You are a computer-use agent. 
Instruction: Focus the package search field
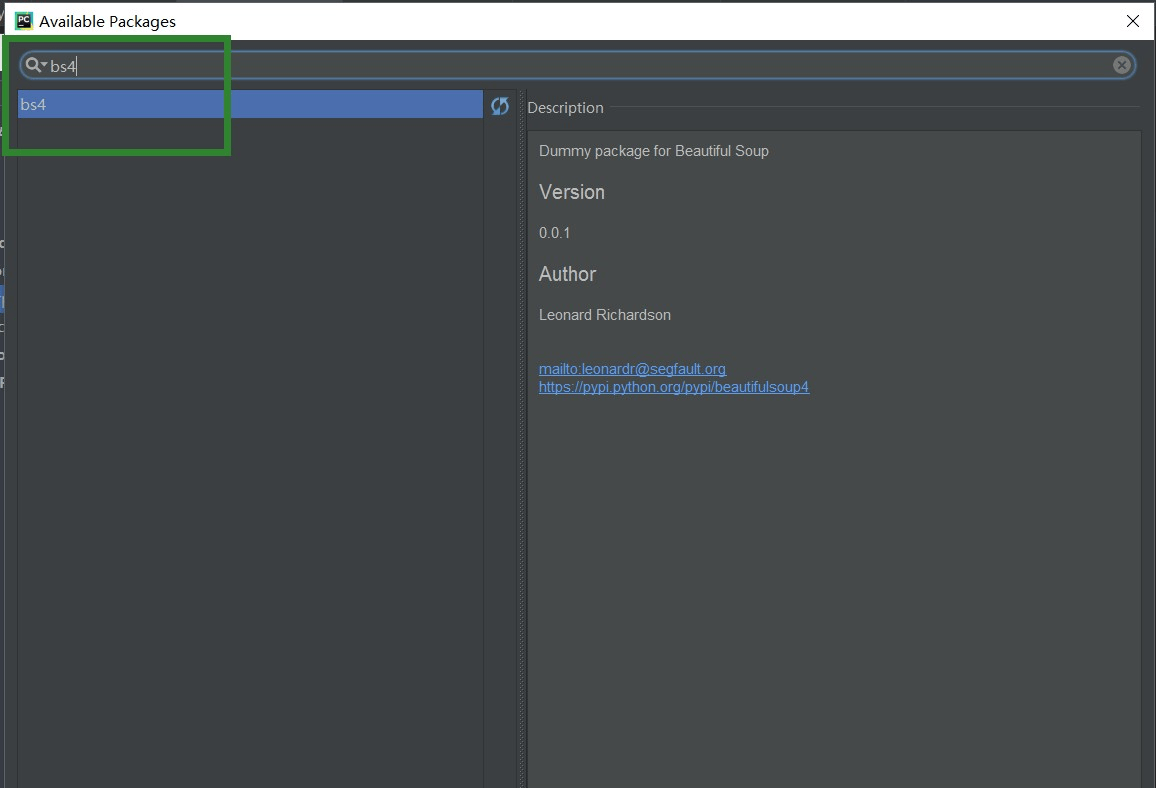577,66
